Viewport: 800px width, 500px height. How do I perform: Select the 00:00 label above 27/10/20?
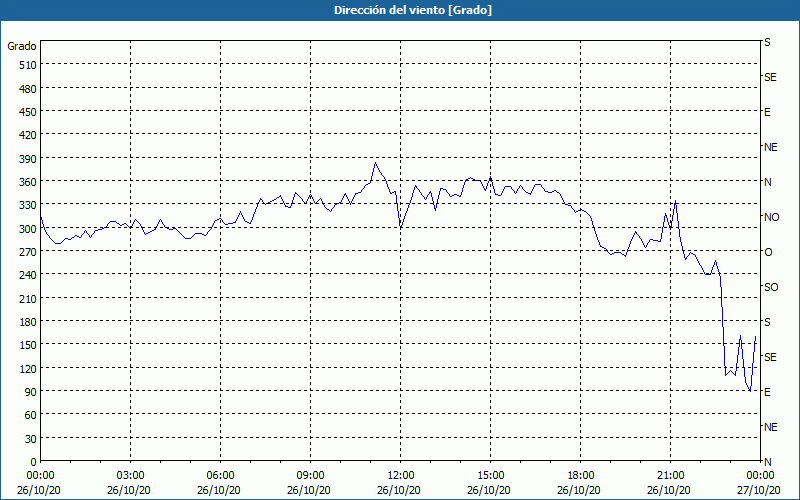(761, 476)
